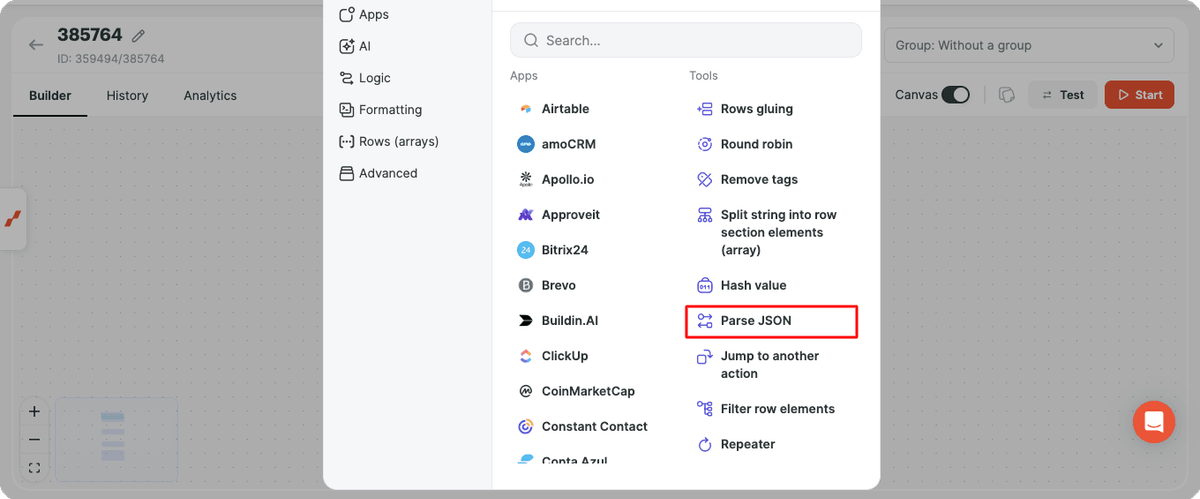Click the Test button
1200x499 pixels.
pos(1062,95)
